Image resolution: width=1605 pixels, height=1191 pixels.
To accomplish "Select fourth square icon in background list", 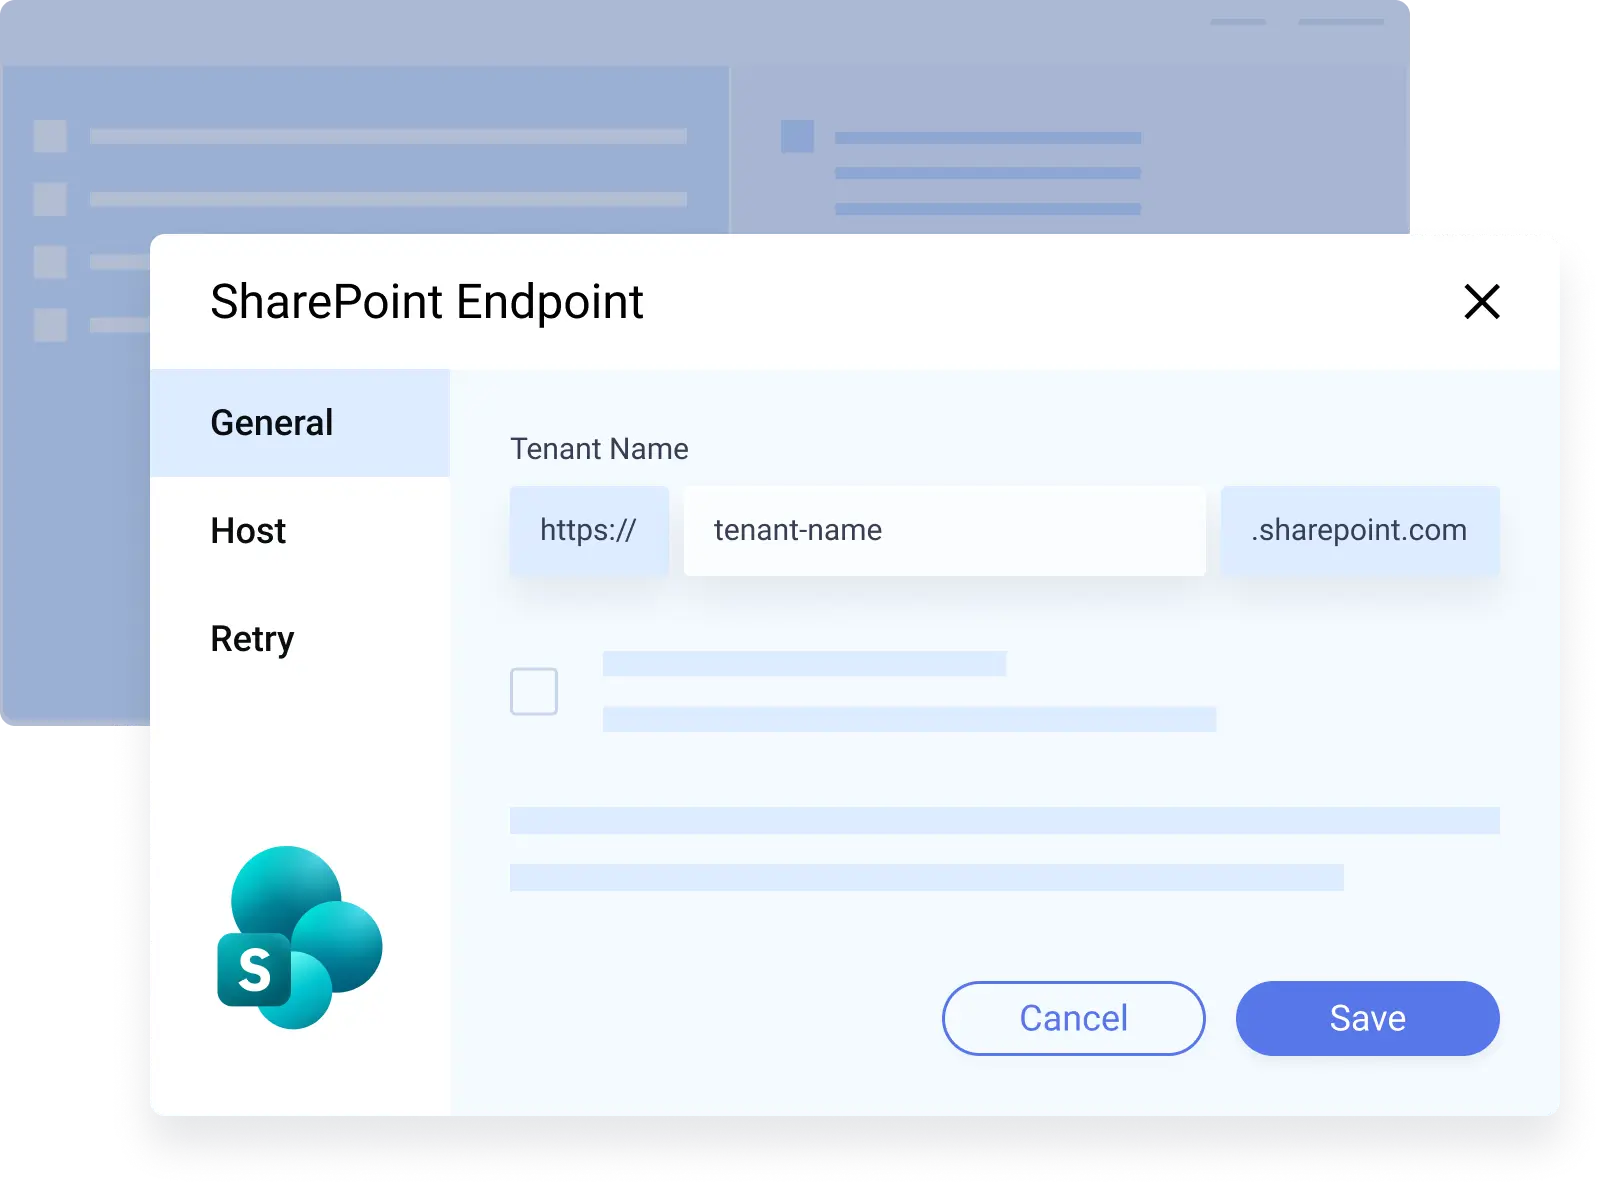I will (50, 325).
